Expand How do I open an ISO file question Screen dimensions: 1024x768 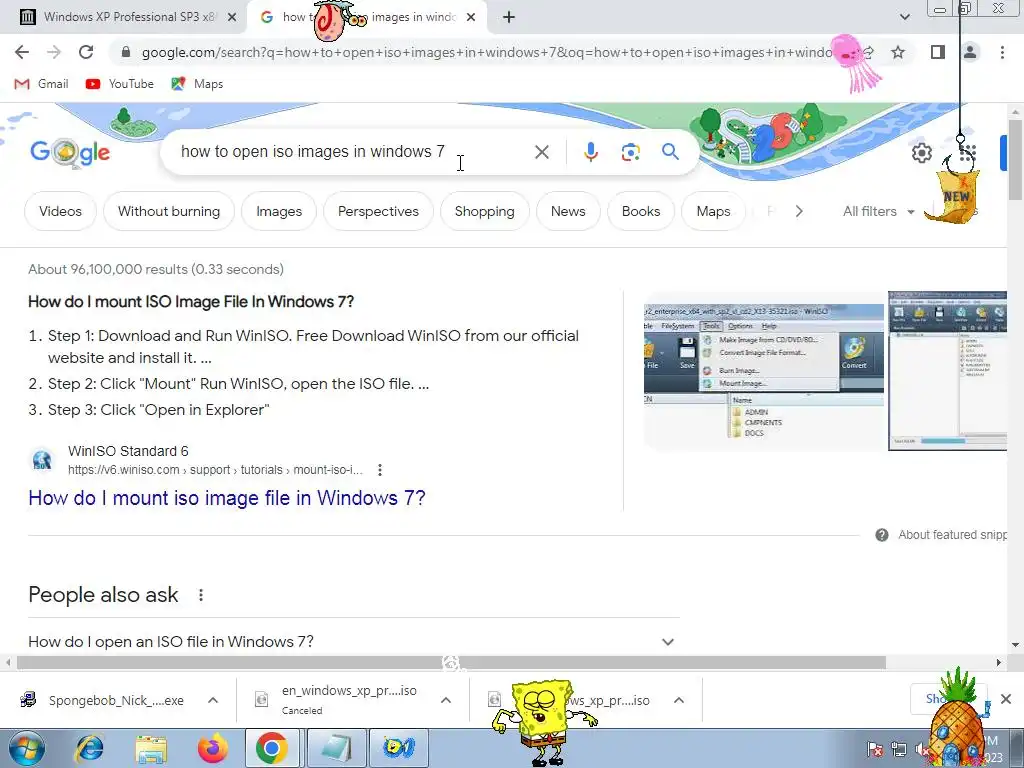click(x=353, y=642)
